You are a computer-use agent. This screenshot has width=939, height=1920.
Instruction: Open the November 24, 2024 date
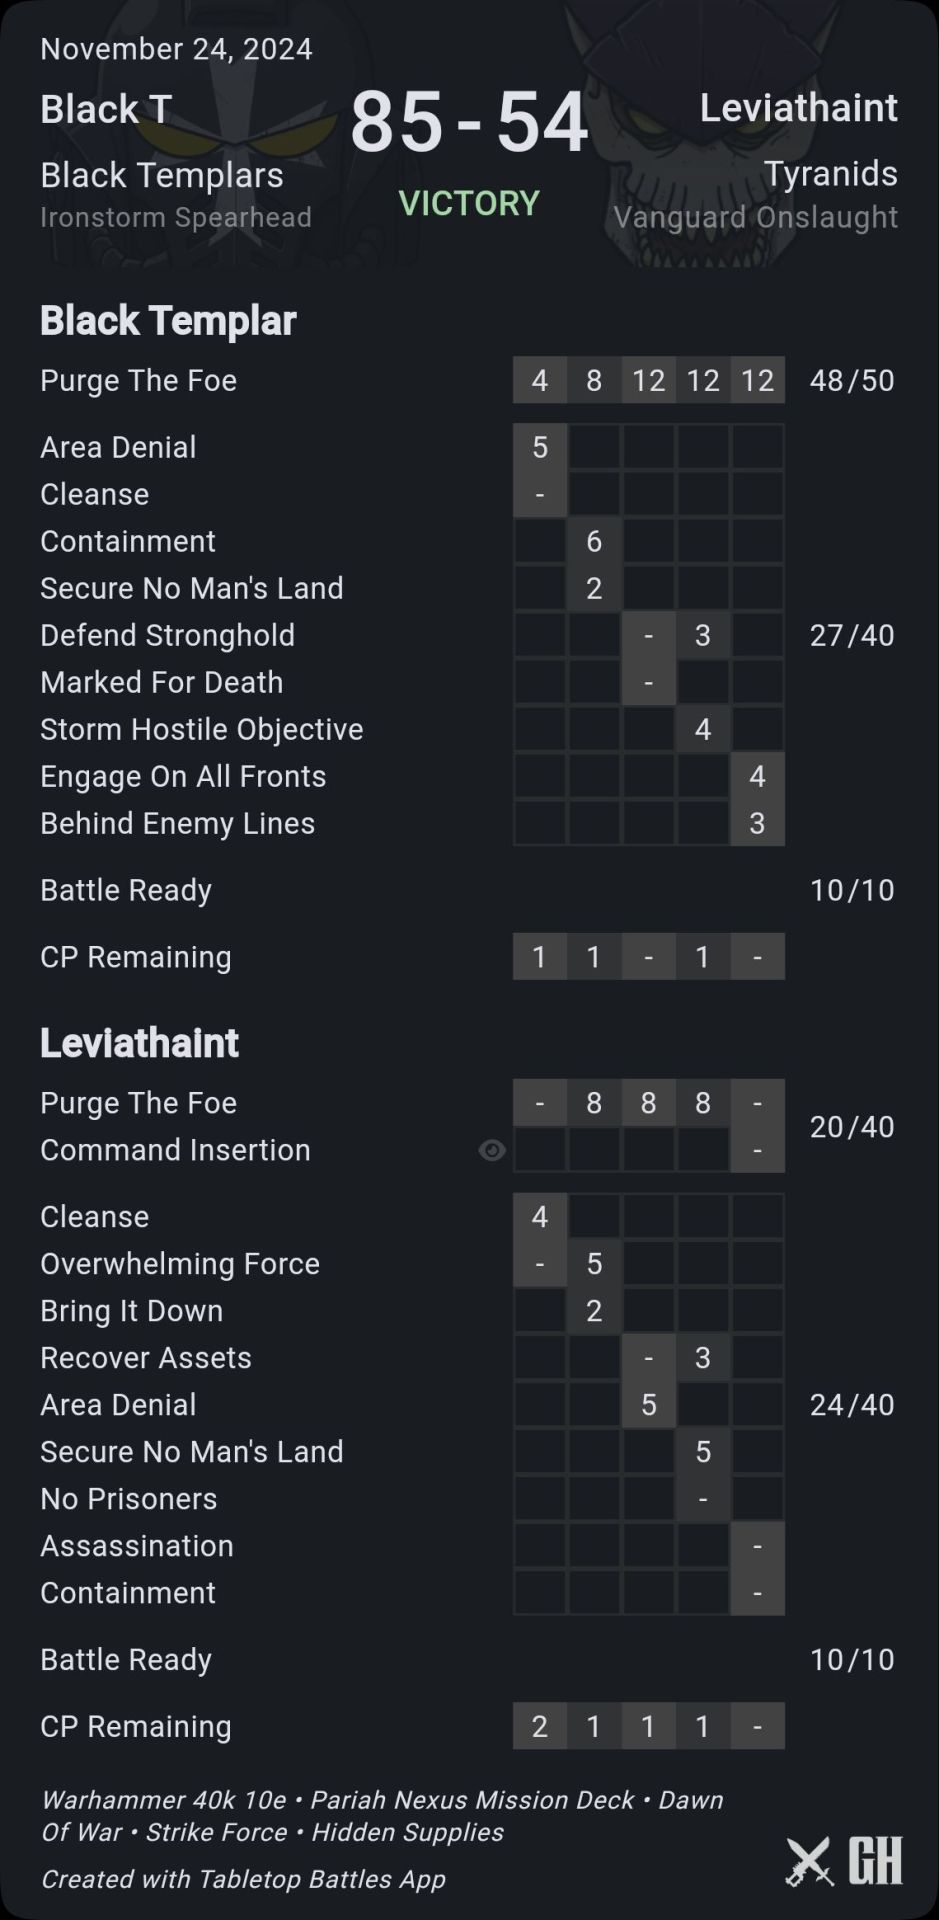pyautogui.click(x=176, y=49)
